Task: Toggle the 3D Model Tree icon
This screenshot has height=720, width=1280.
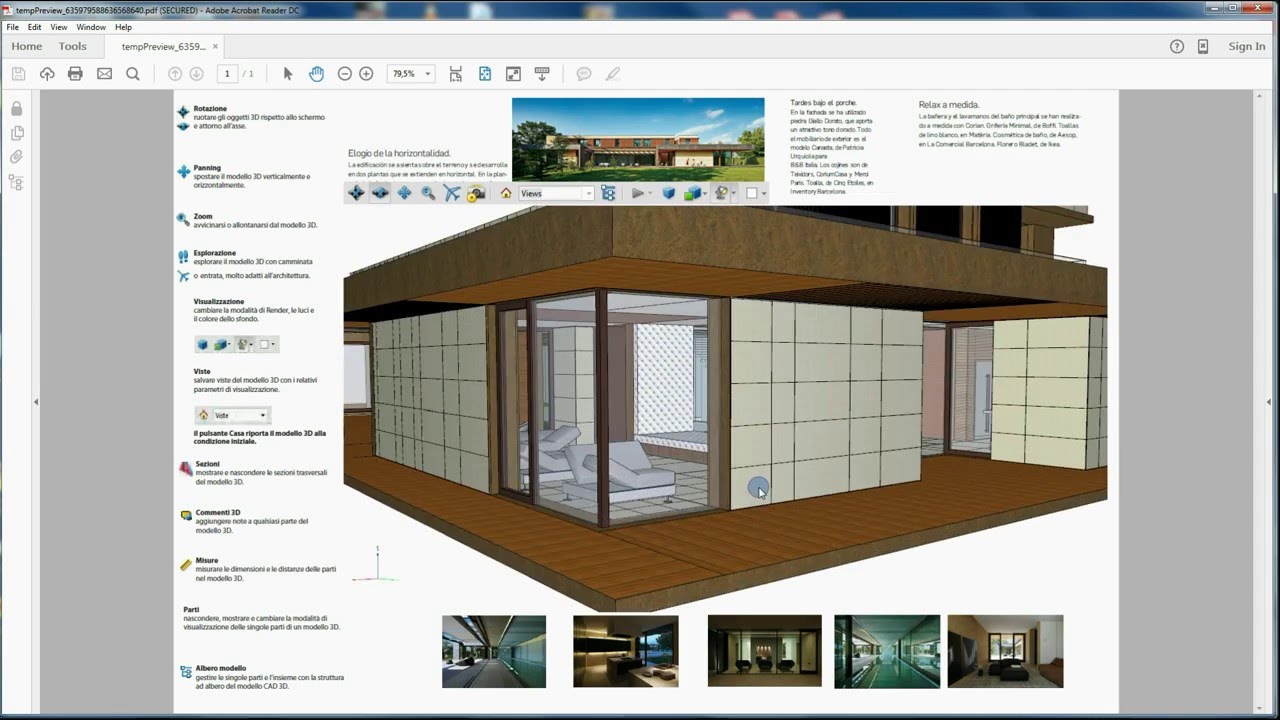Action: coord(608,193)
